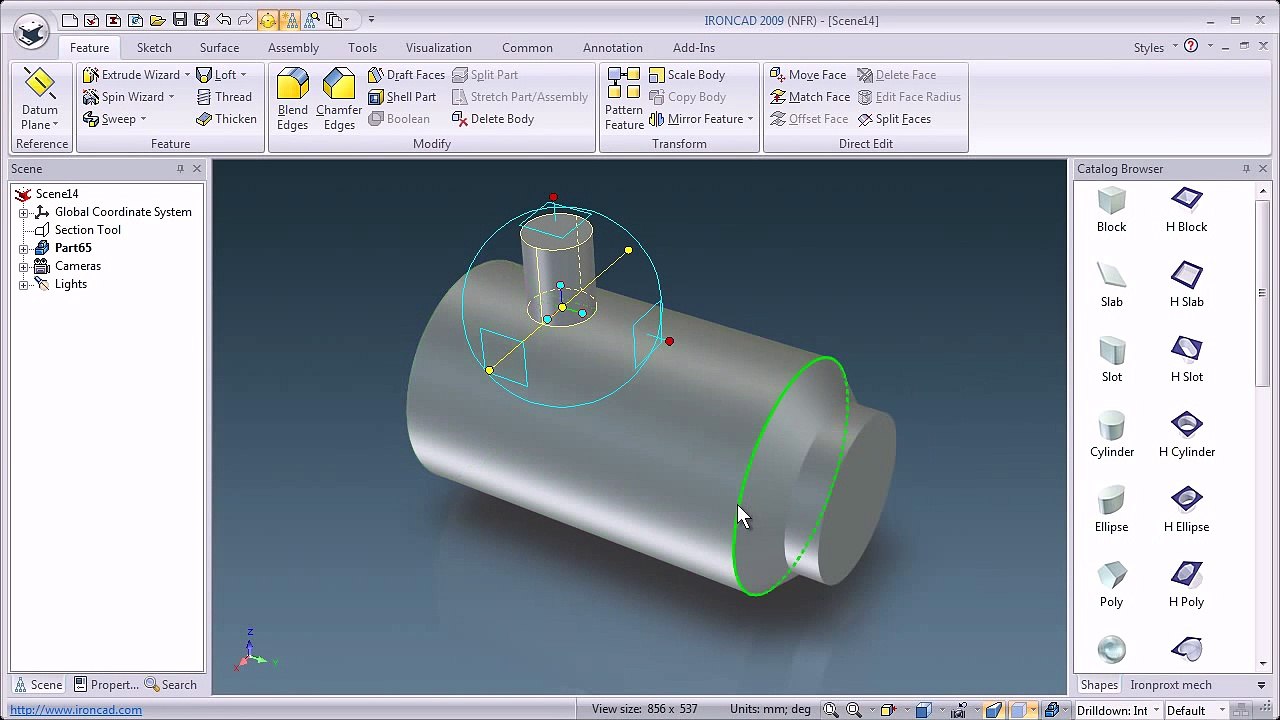Select the Slab catalog shape
This screenshot has height=720, width=1280.
coord(1111,285)
